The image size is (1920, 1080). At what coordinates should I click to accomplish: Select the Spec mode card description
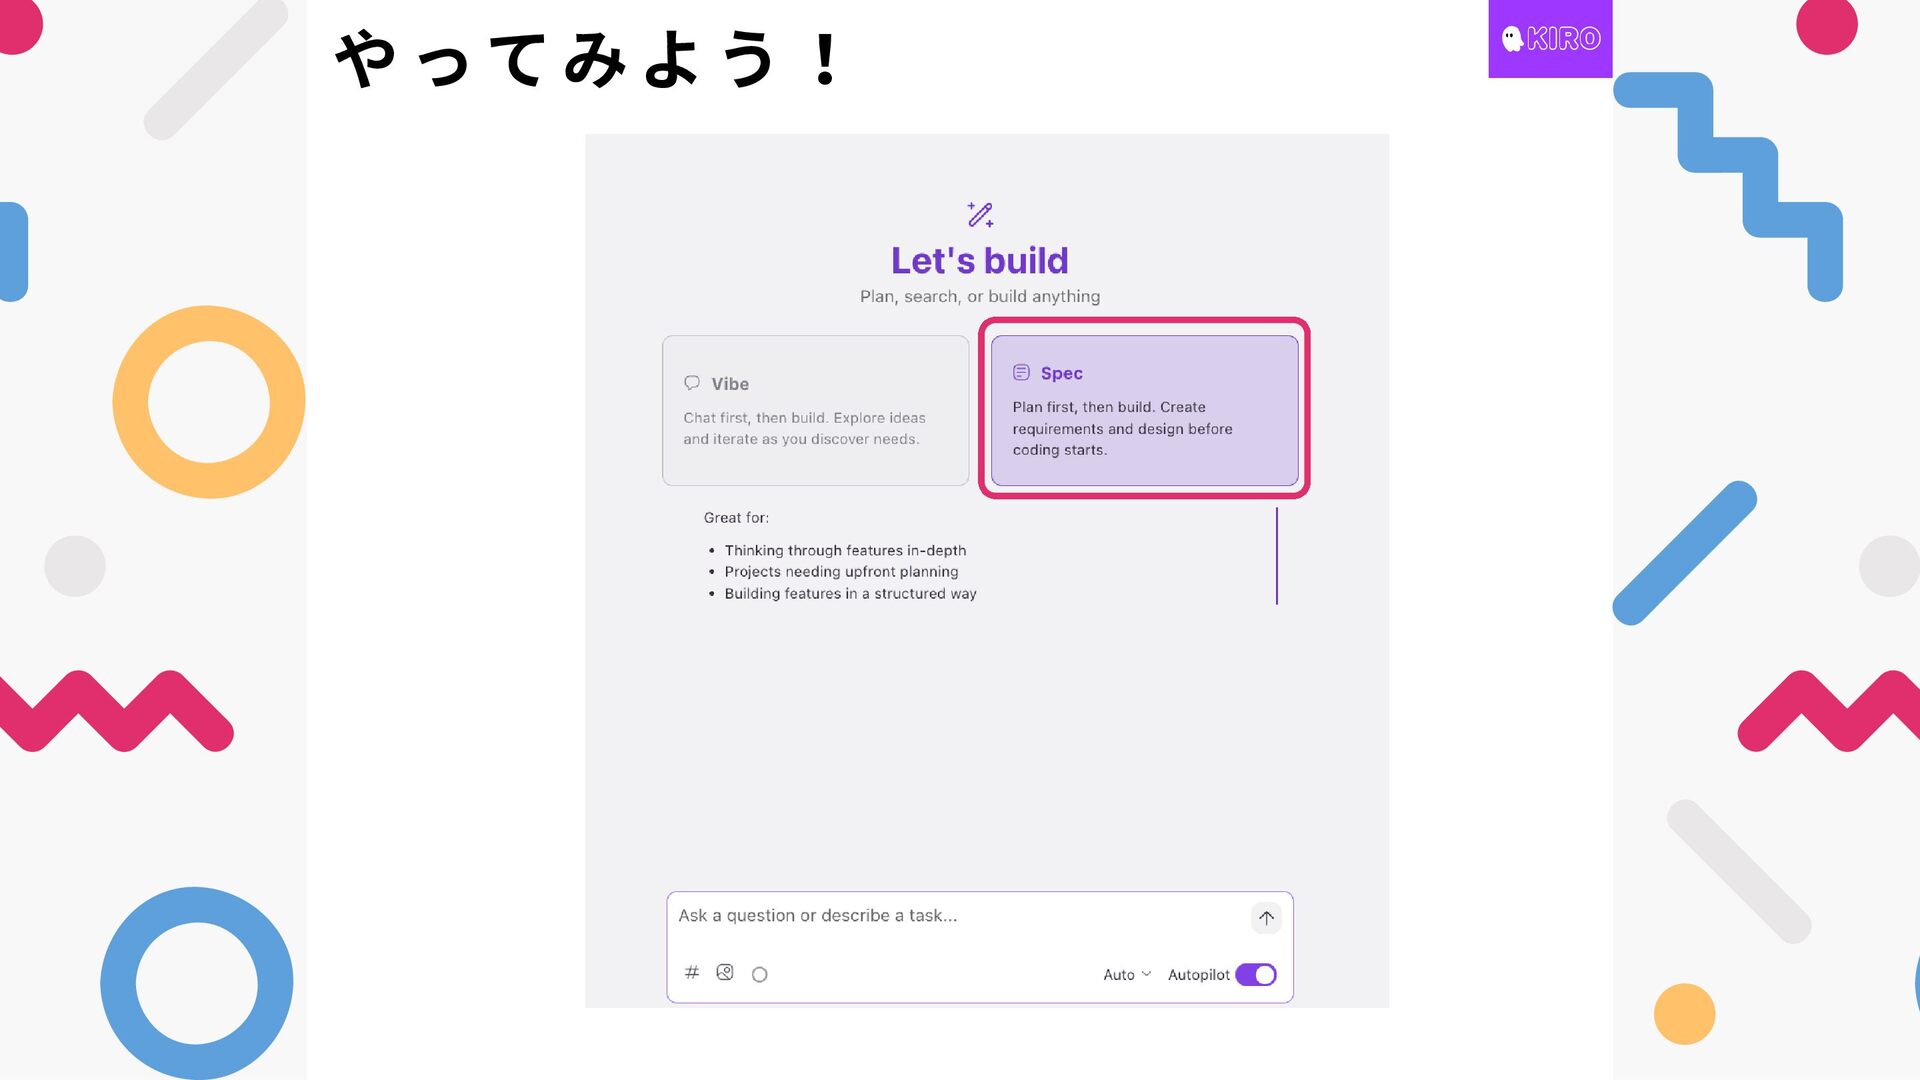tap(1122, 429)
